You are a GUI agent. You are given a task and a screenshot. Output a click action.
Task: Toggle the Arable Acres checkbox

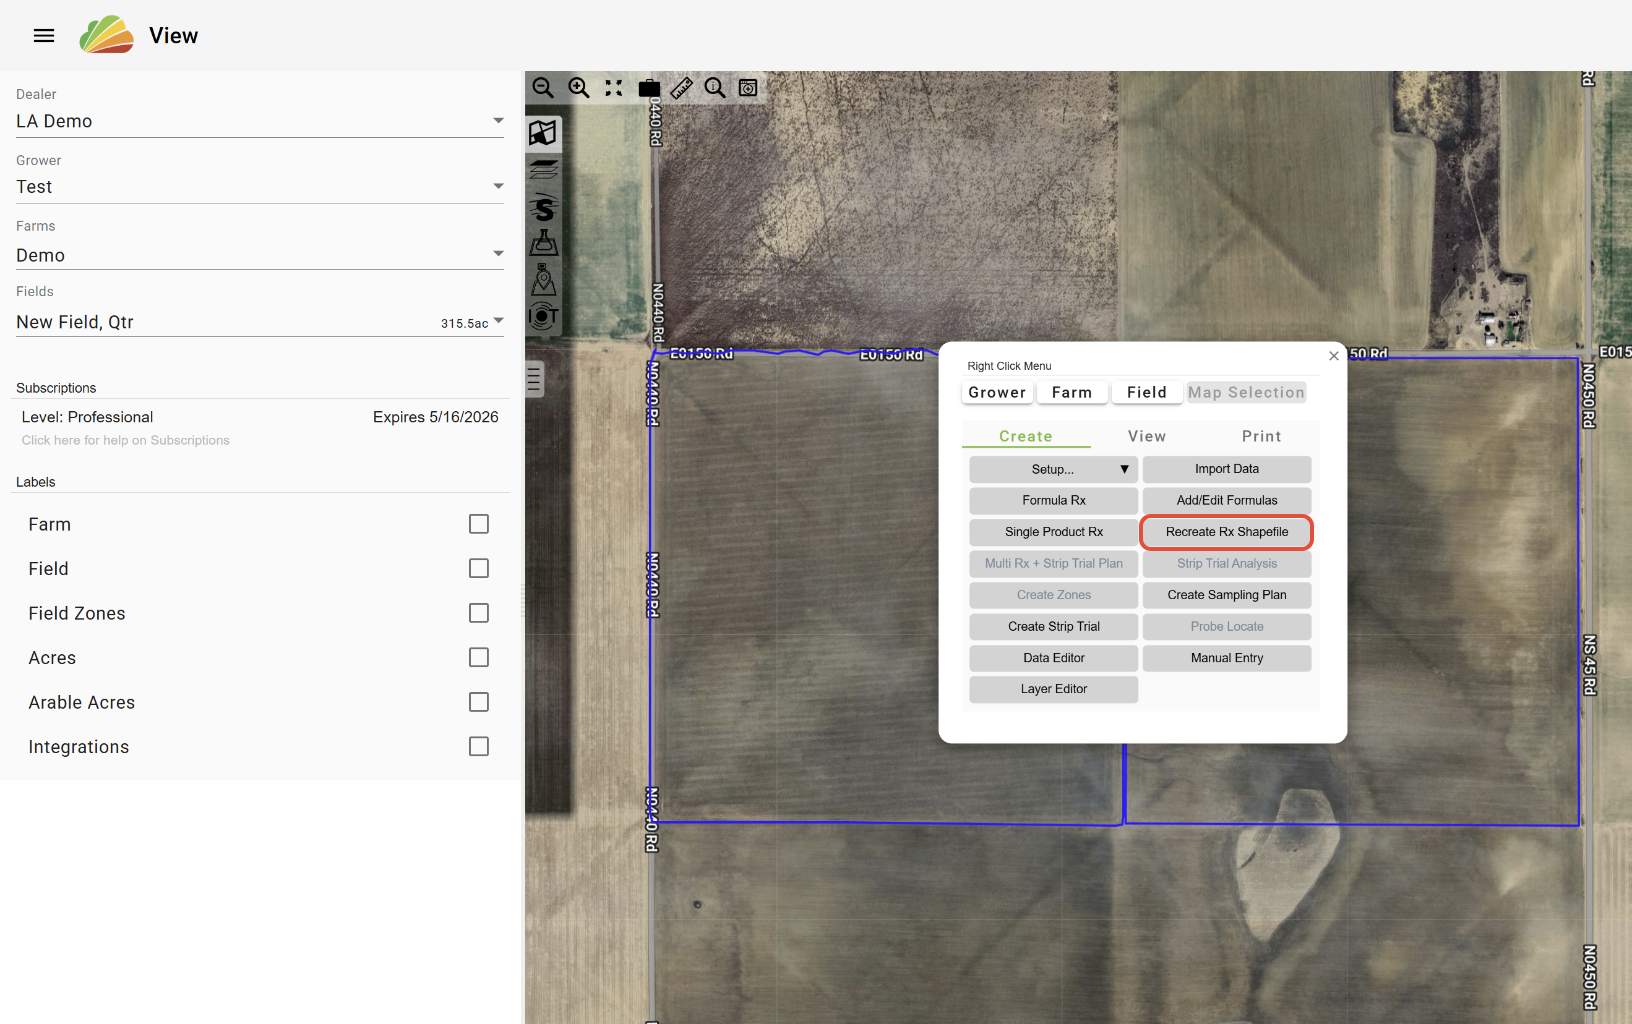(479, 702)
